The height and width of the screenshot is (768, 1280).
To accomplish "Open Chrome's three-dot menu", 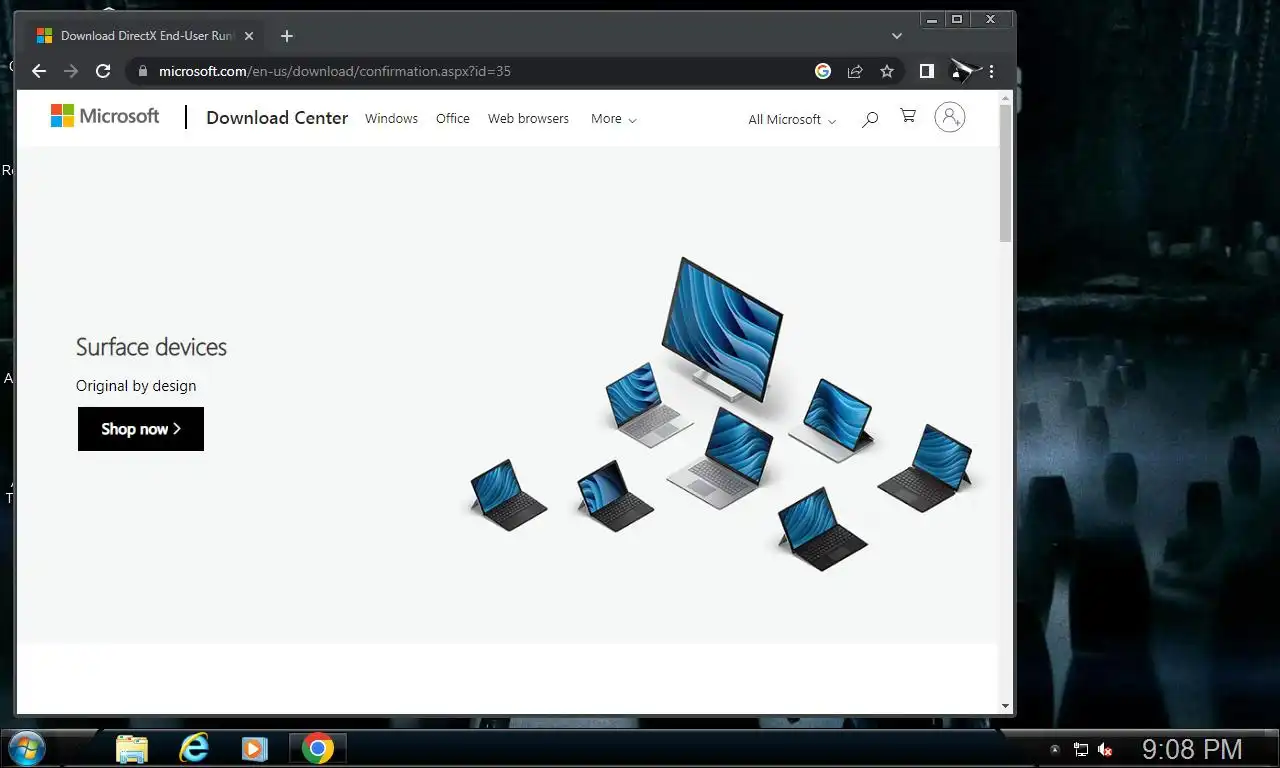I will (x=991, y=71).
